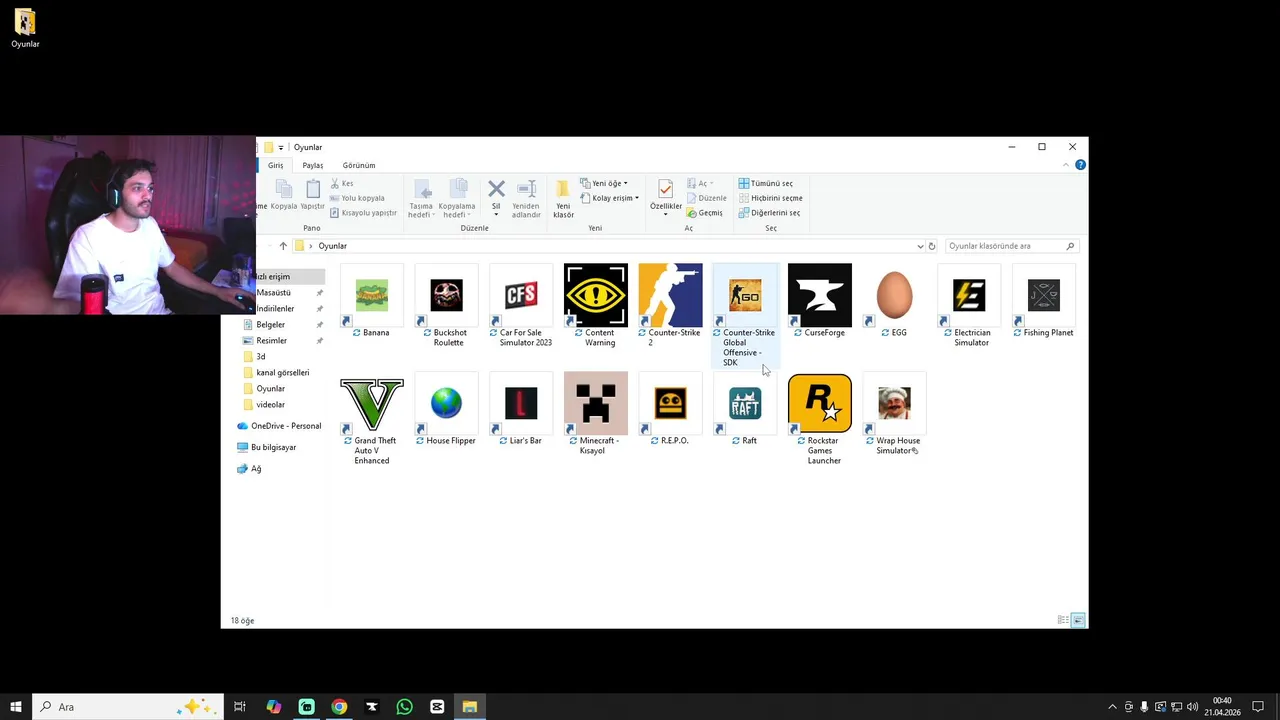Image resolution: width=1280 pixels, height=720 pixels.
Task: Open the Liar's Bar shortcut
Action: tap(521, 403)
